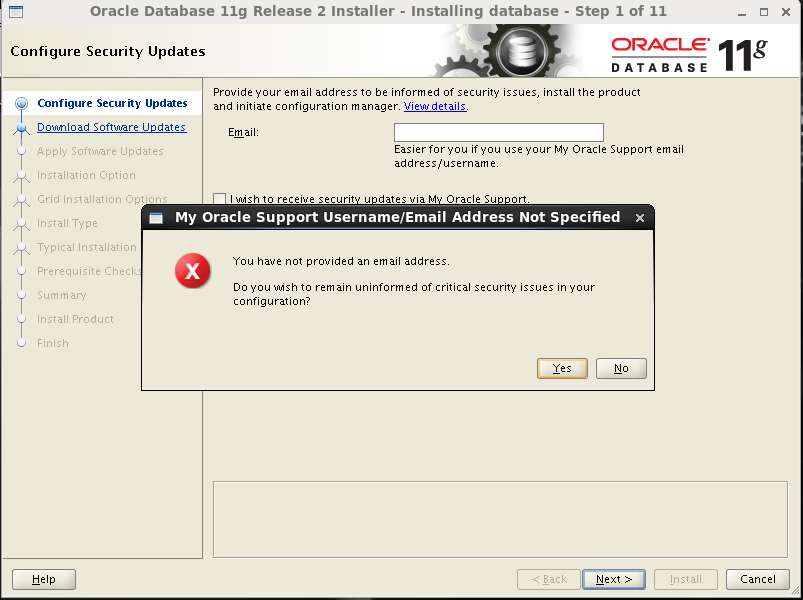Image resolution: width=803 pixels, height=600 pixels.
Task: Click the Oracle Database 11g logo
Action: [689, 55]
